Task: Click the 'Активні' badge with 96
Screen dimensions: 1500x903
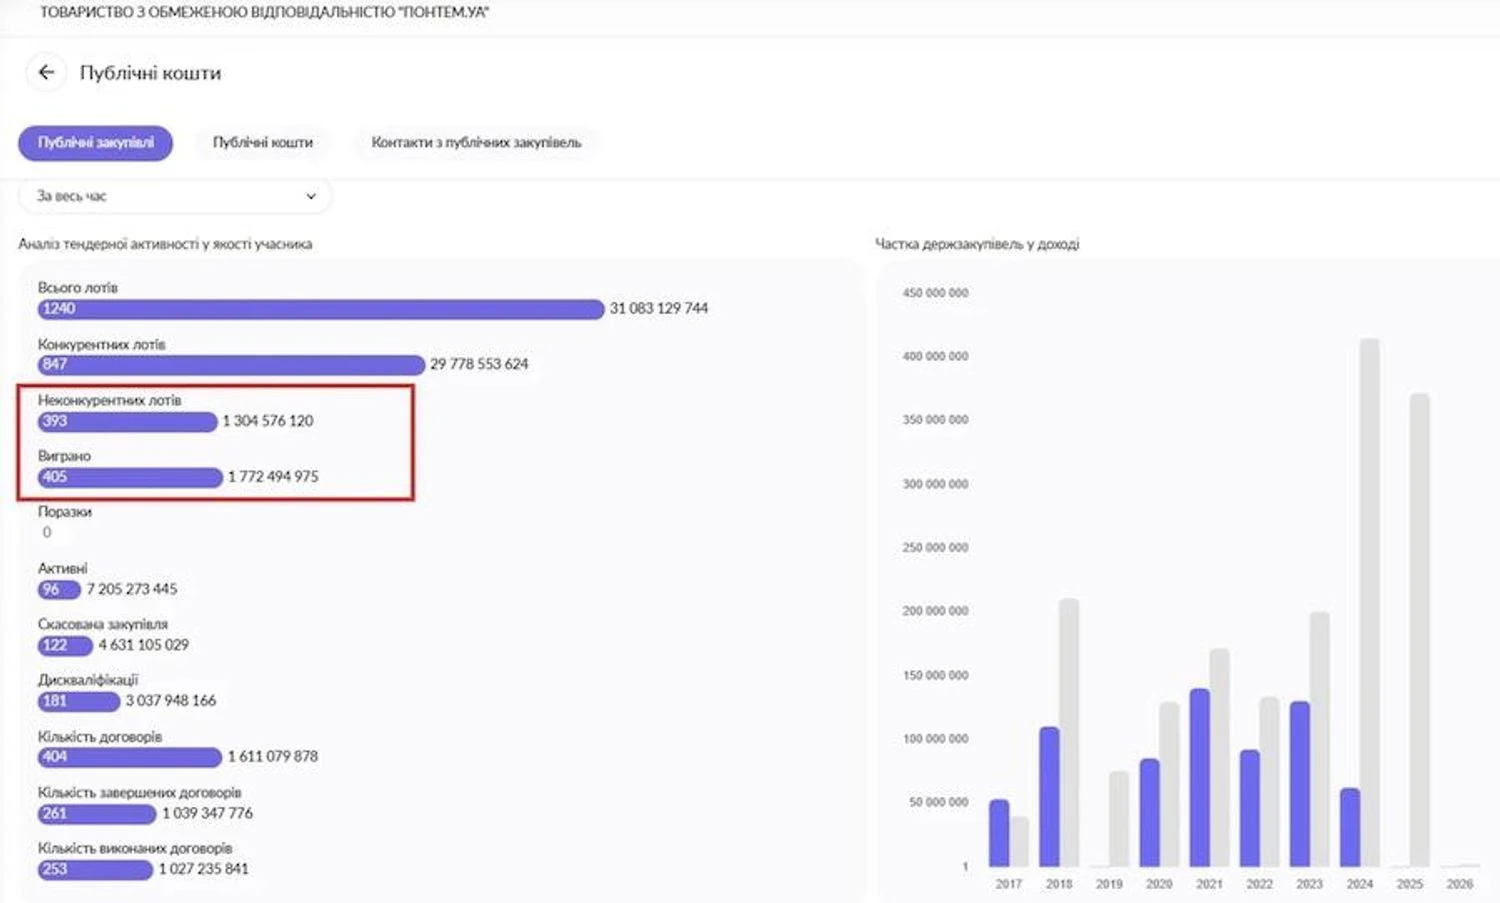Action: tap(58, 589)
